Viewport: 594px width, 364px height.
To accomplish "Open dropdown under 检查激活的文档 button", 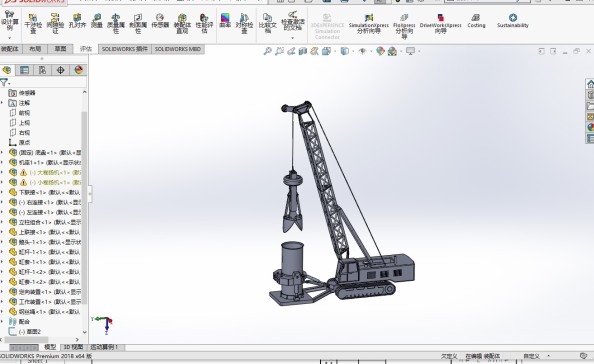I will (292, 38).
